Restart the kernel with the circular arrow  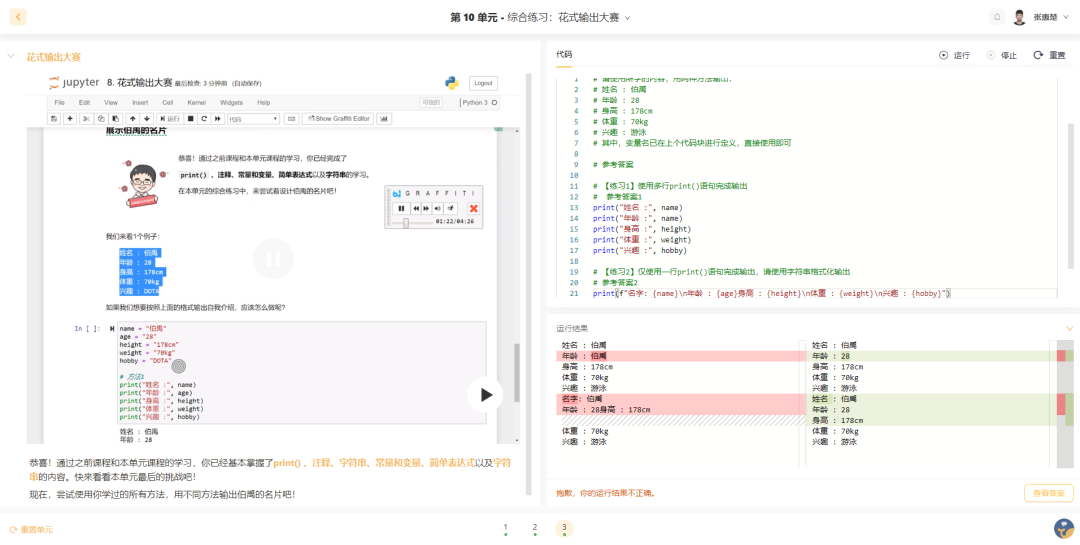(204, 119)
